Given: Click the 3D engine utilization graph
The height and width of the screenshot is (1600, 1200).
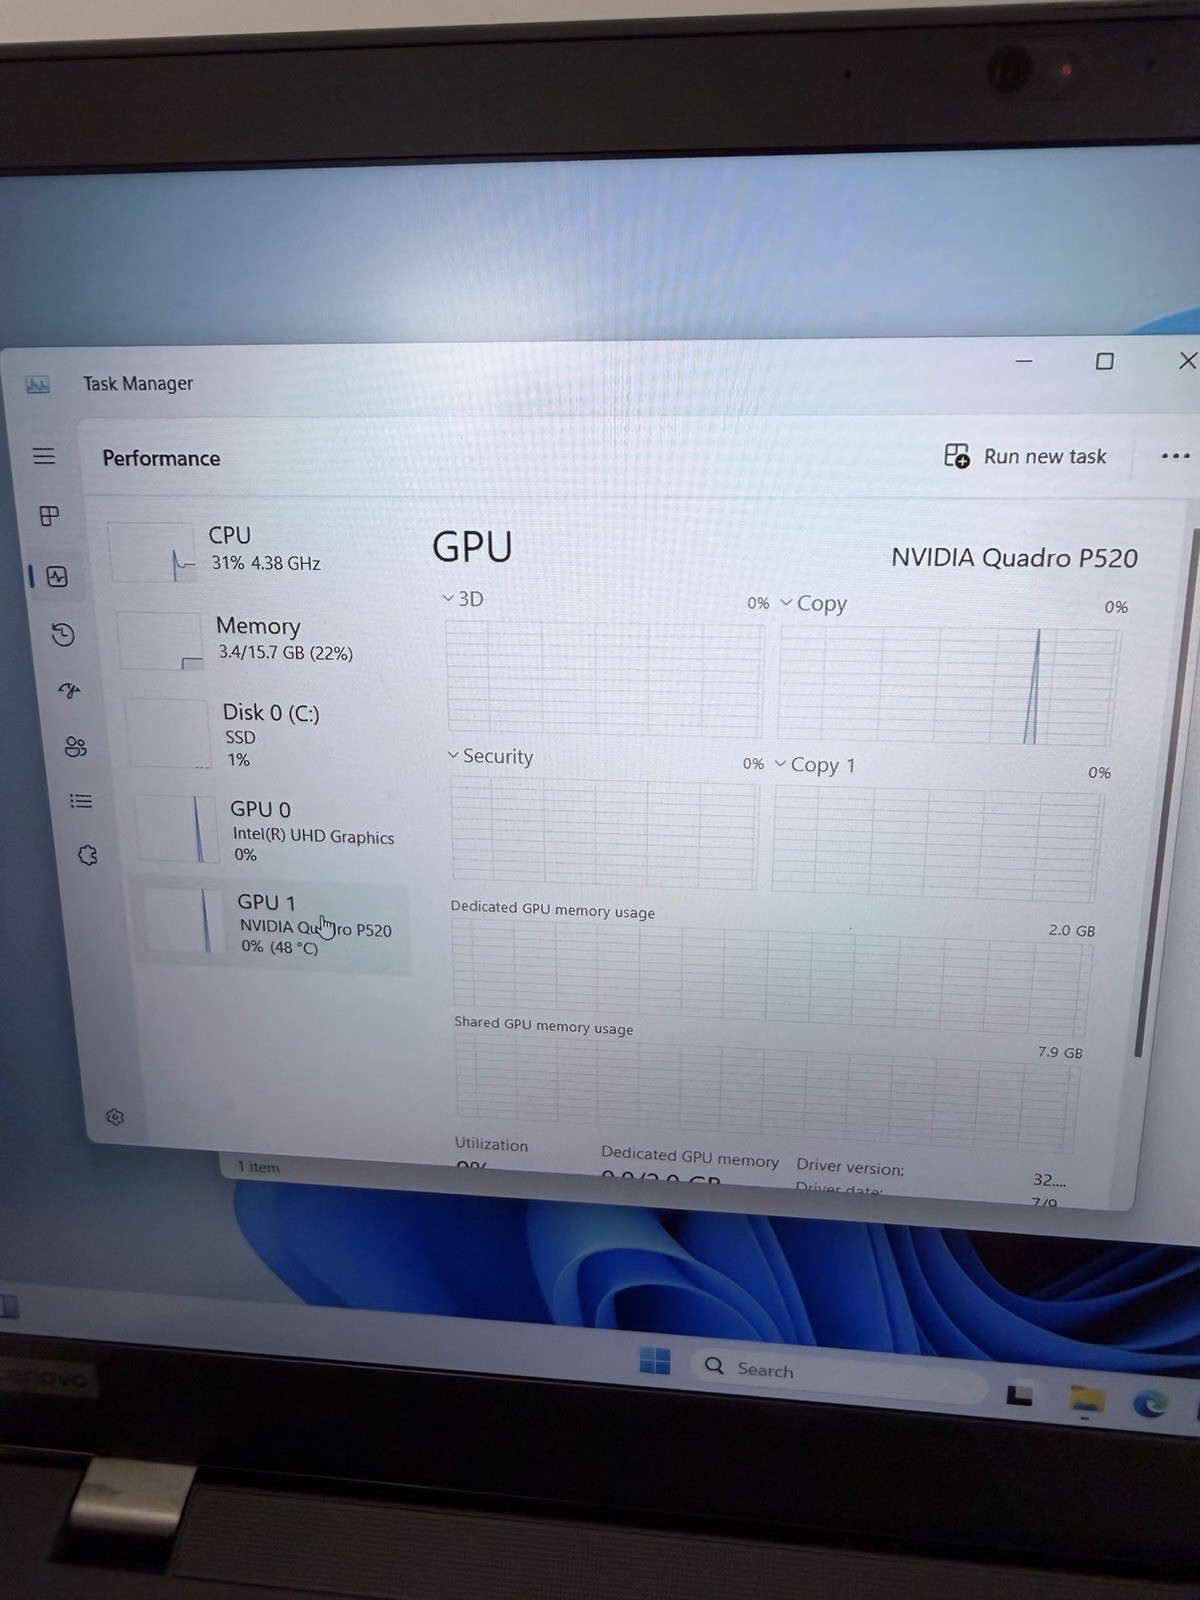Looking at the screenshot, I should [604, 678].
